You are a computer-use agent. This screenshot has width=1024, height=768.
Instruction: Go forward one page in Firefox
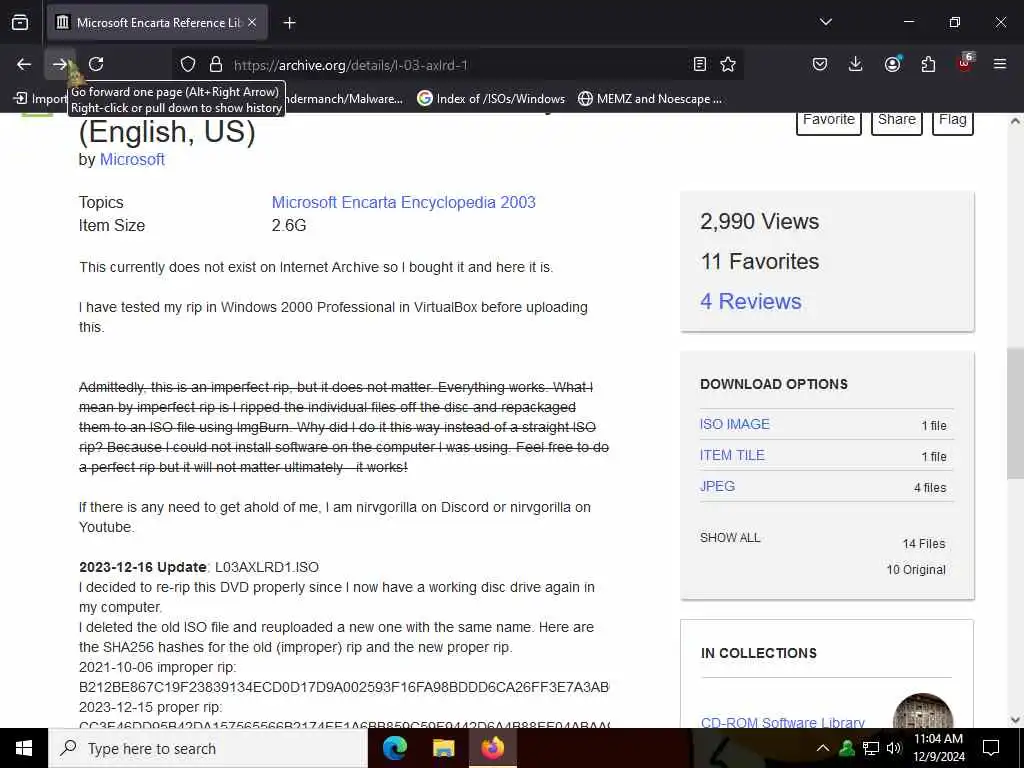pyautogui.click(x=60, y=64)
